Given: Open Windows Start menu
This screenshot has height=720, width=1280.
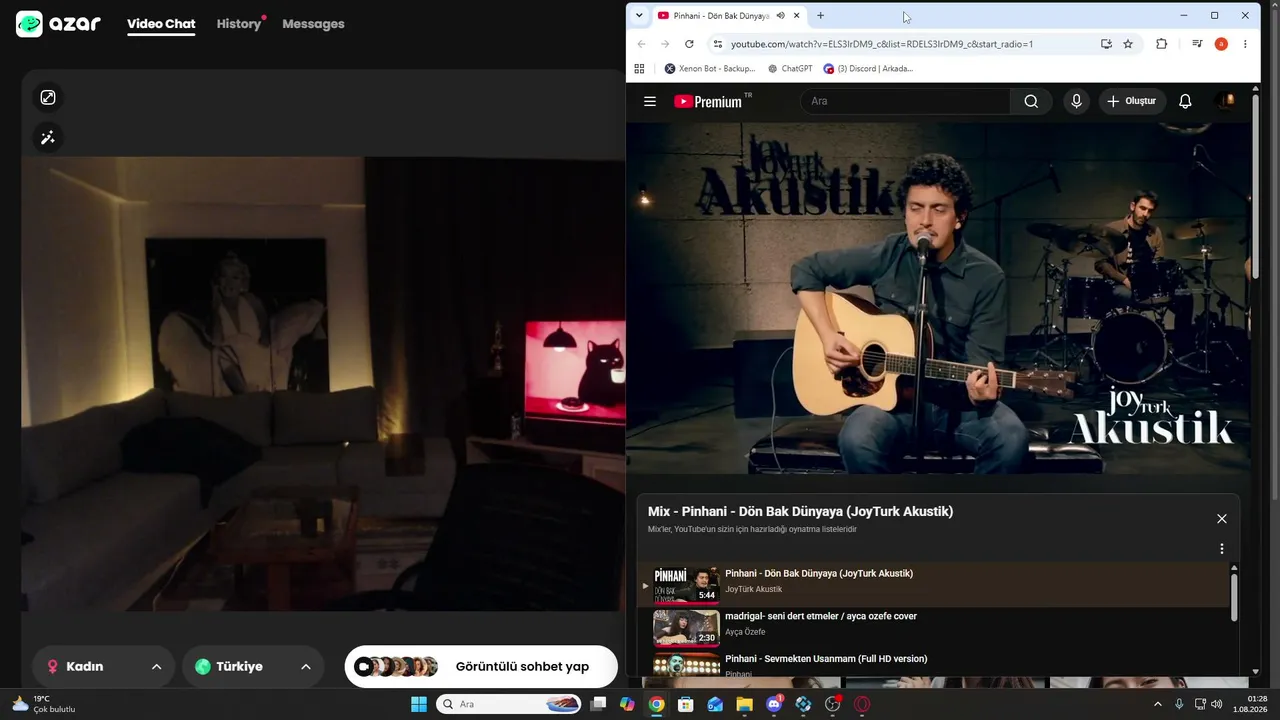Looking at the screenshot, I should pos(419,704).
